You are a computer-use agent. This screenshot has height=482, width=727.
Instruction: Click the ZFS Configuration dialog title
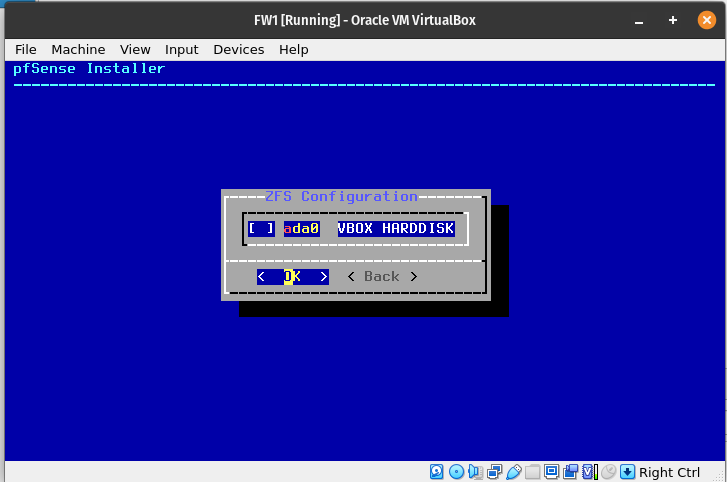[x=341, y=197]
